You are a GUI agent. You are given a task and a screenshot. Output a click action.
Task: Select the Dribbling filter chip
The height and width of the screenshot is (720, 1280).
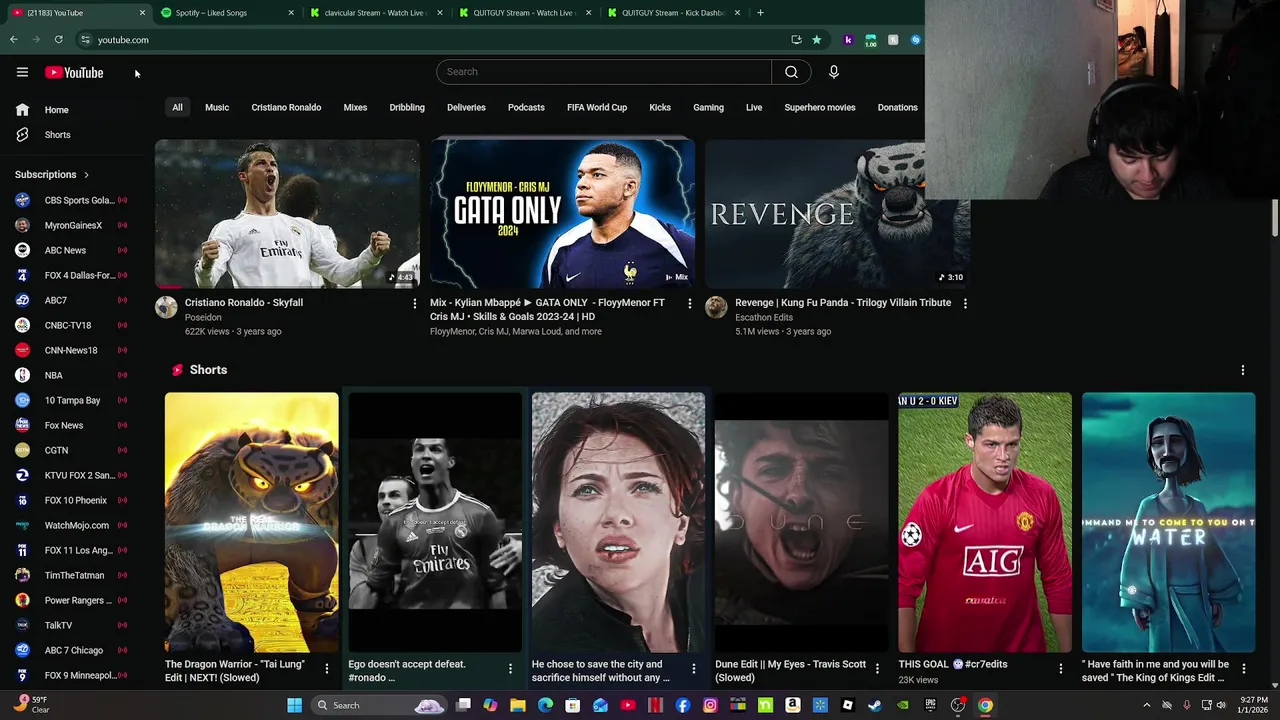407,107
